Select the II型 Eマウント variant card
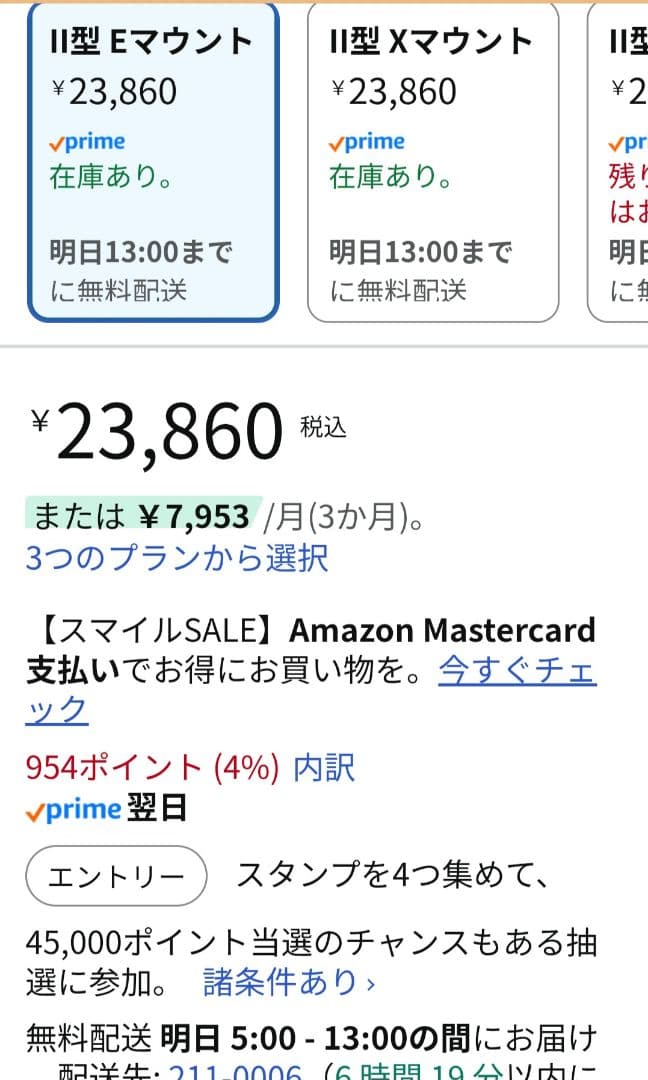Image resolution: width=648 pixels, height=1080 pixels. point(152,163)
